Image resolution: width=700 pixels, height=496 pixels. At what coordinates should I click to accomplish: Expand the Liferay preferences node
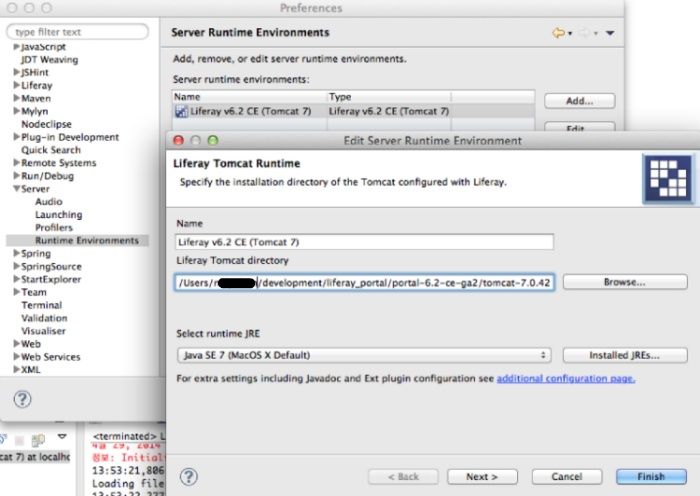pos(17,85)
